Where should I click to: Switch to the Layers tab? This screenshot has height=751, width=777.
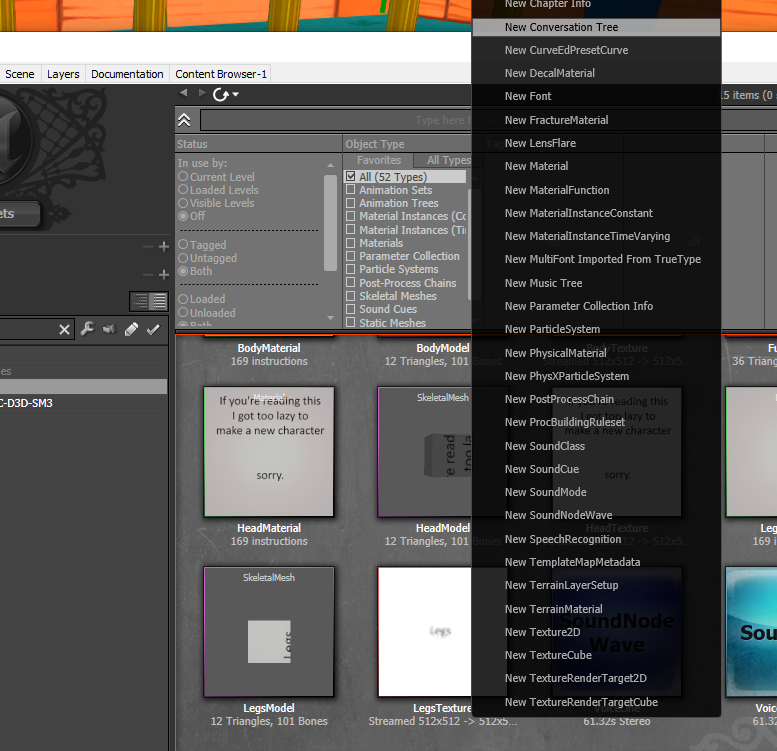[63, 74]
